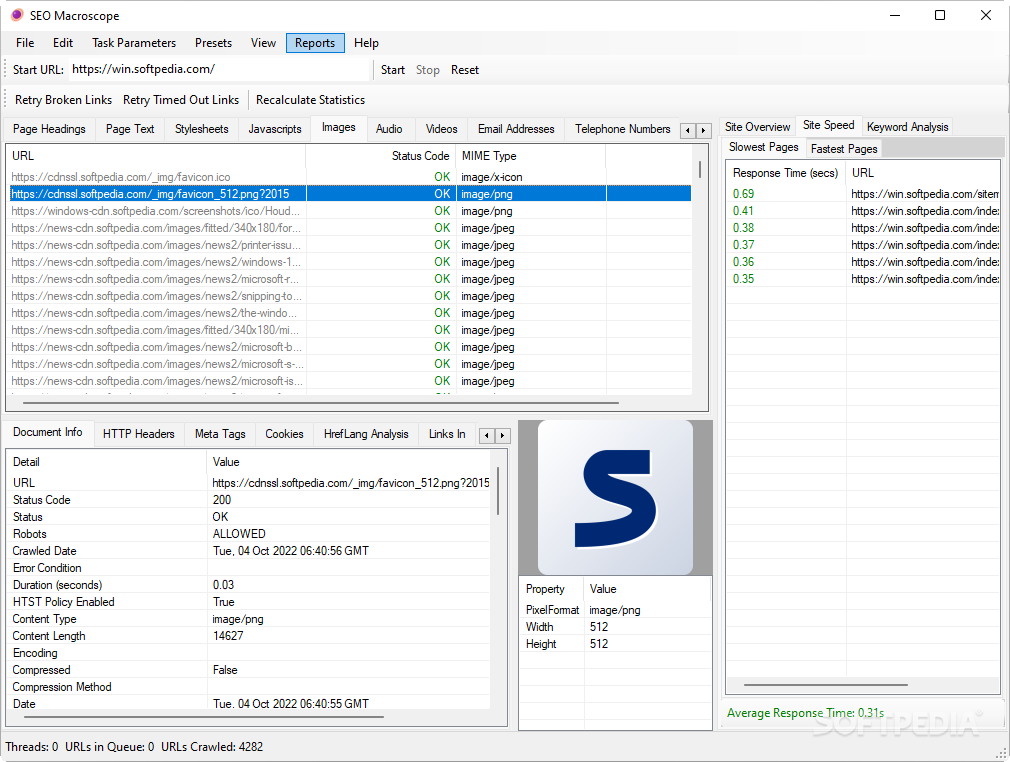Image resolution: width=1010 pixels, height=762 pixels.
Task: Open the View menu
Action: tap(263, 43)
